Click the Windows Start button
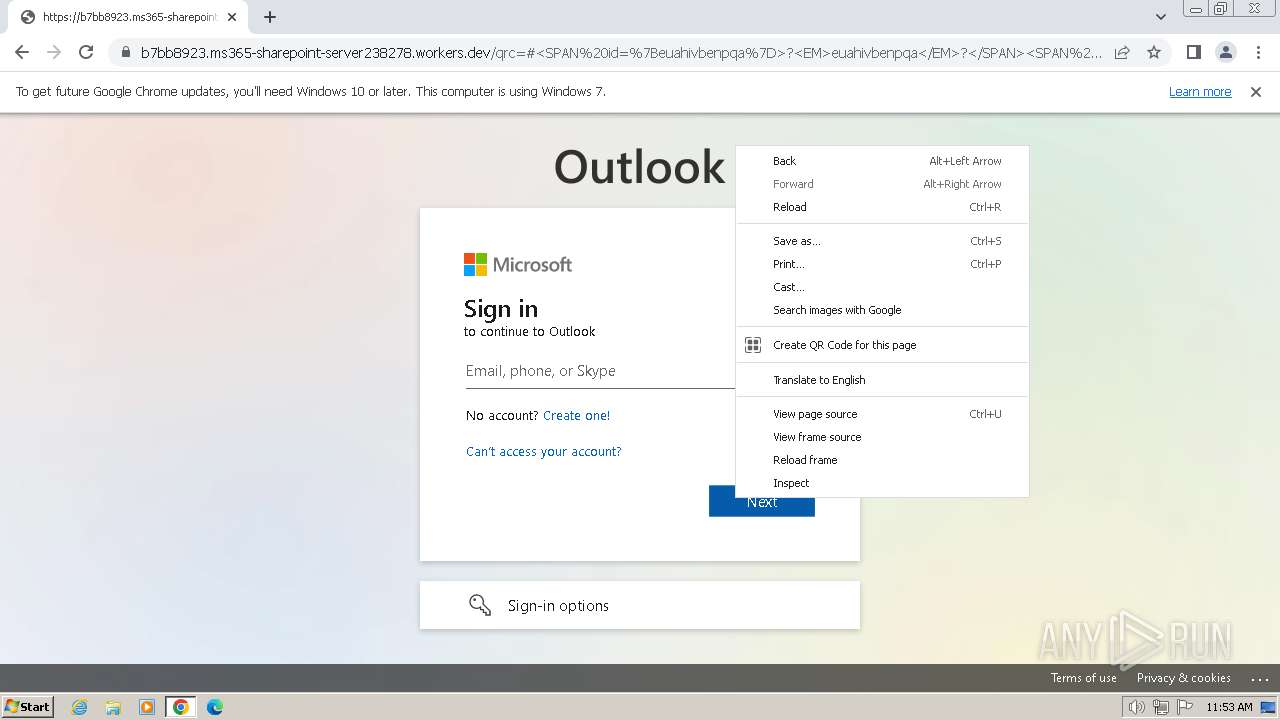Image resolution: width=1280 pixels, height=720 pixels. 28,706
